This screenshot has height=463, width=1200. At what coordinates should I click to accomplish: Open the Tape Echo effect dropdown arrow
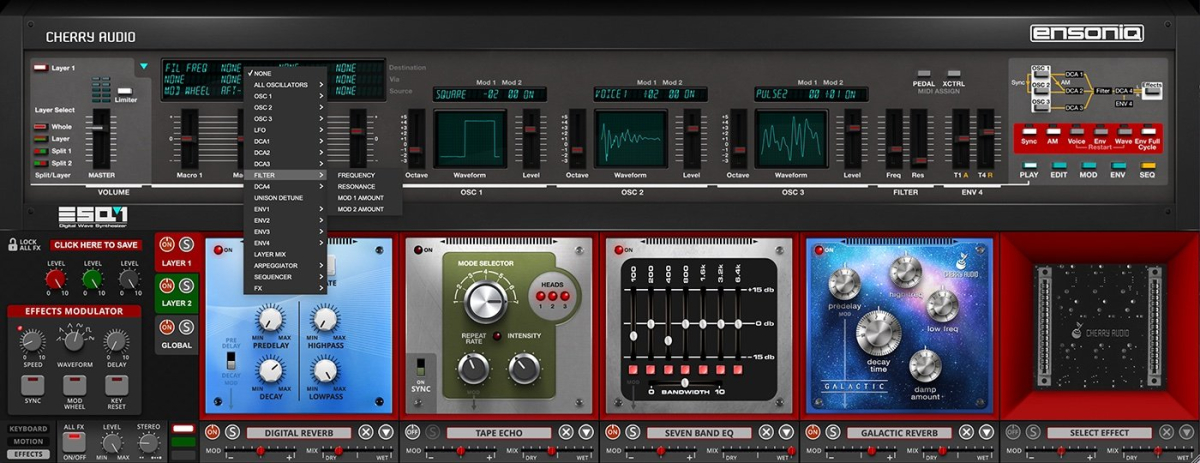pyautogui.click(x=586, y=432)
